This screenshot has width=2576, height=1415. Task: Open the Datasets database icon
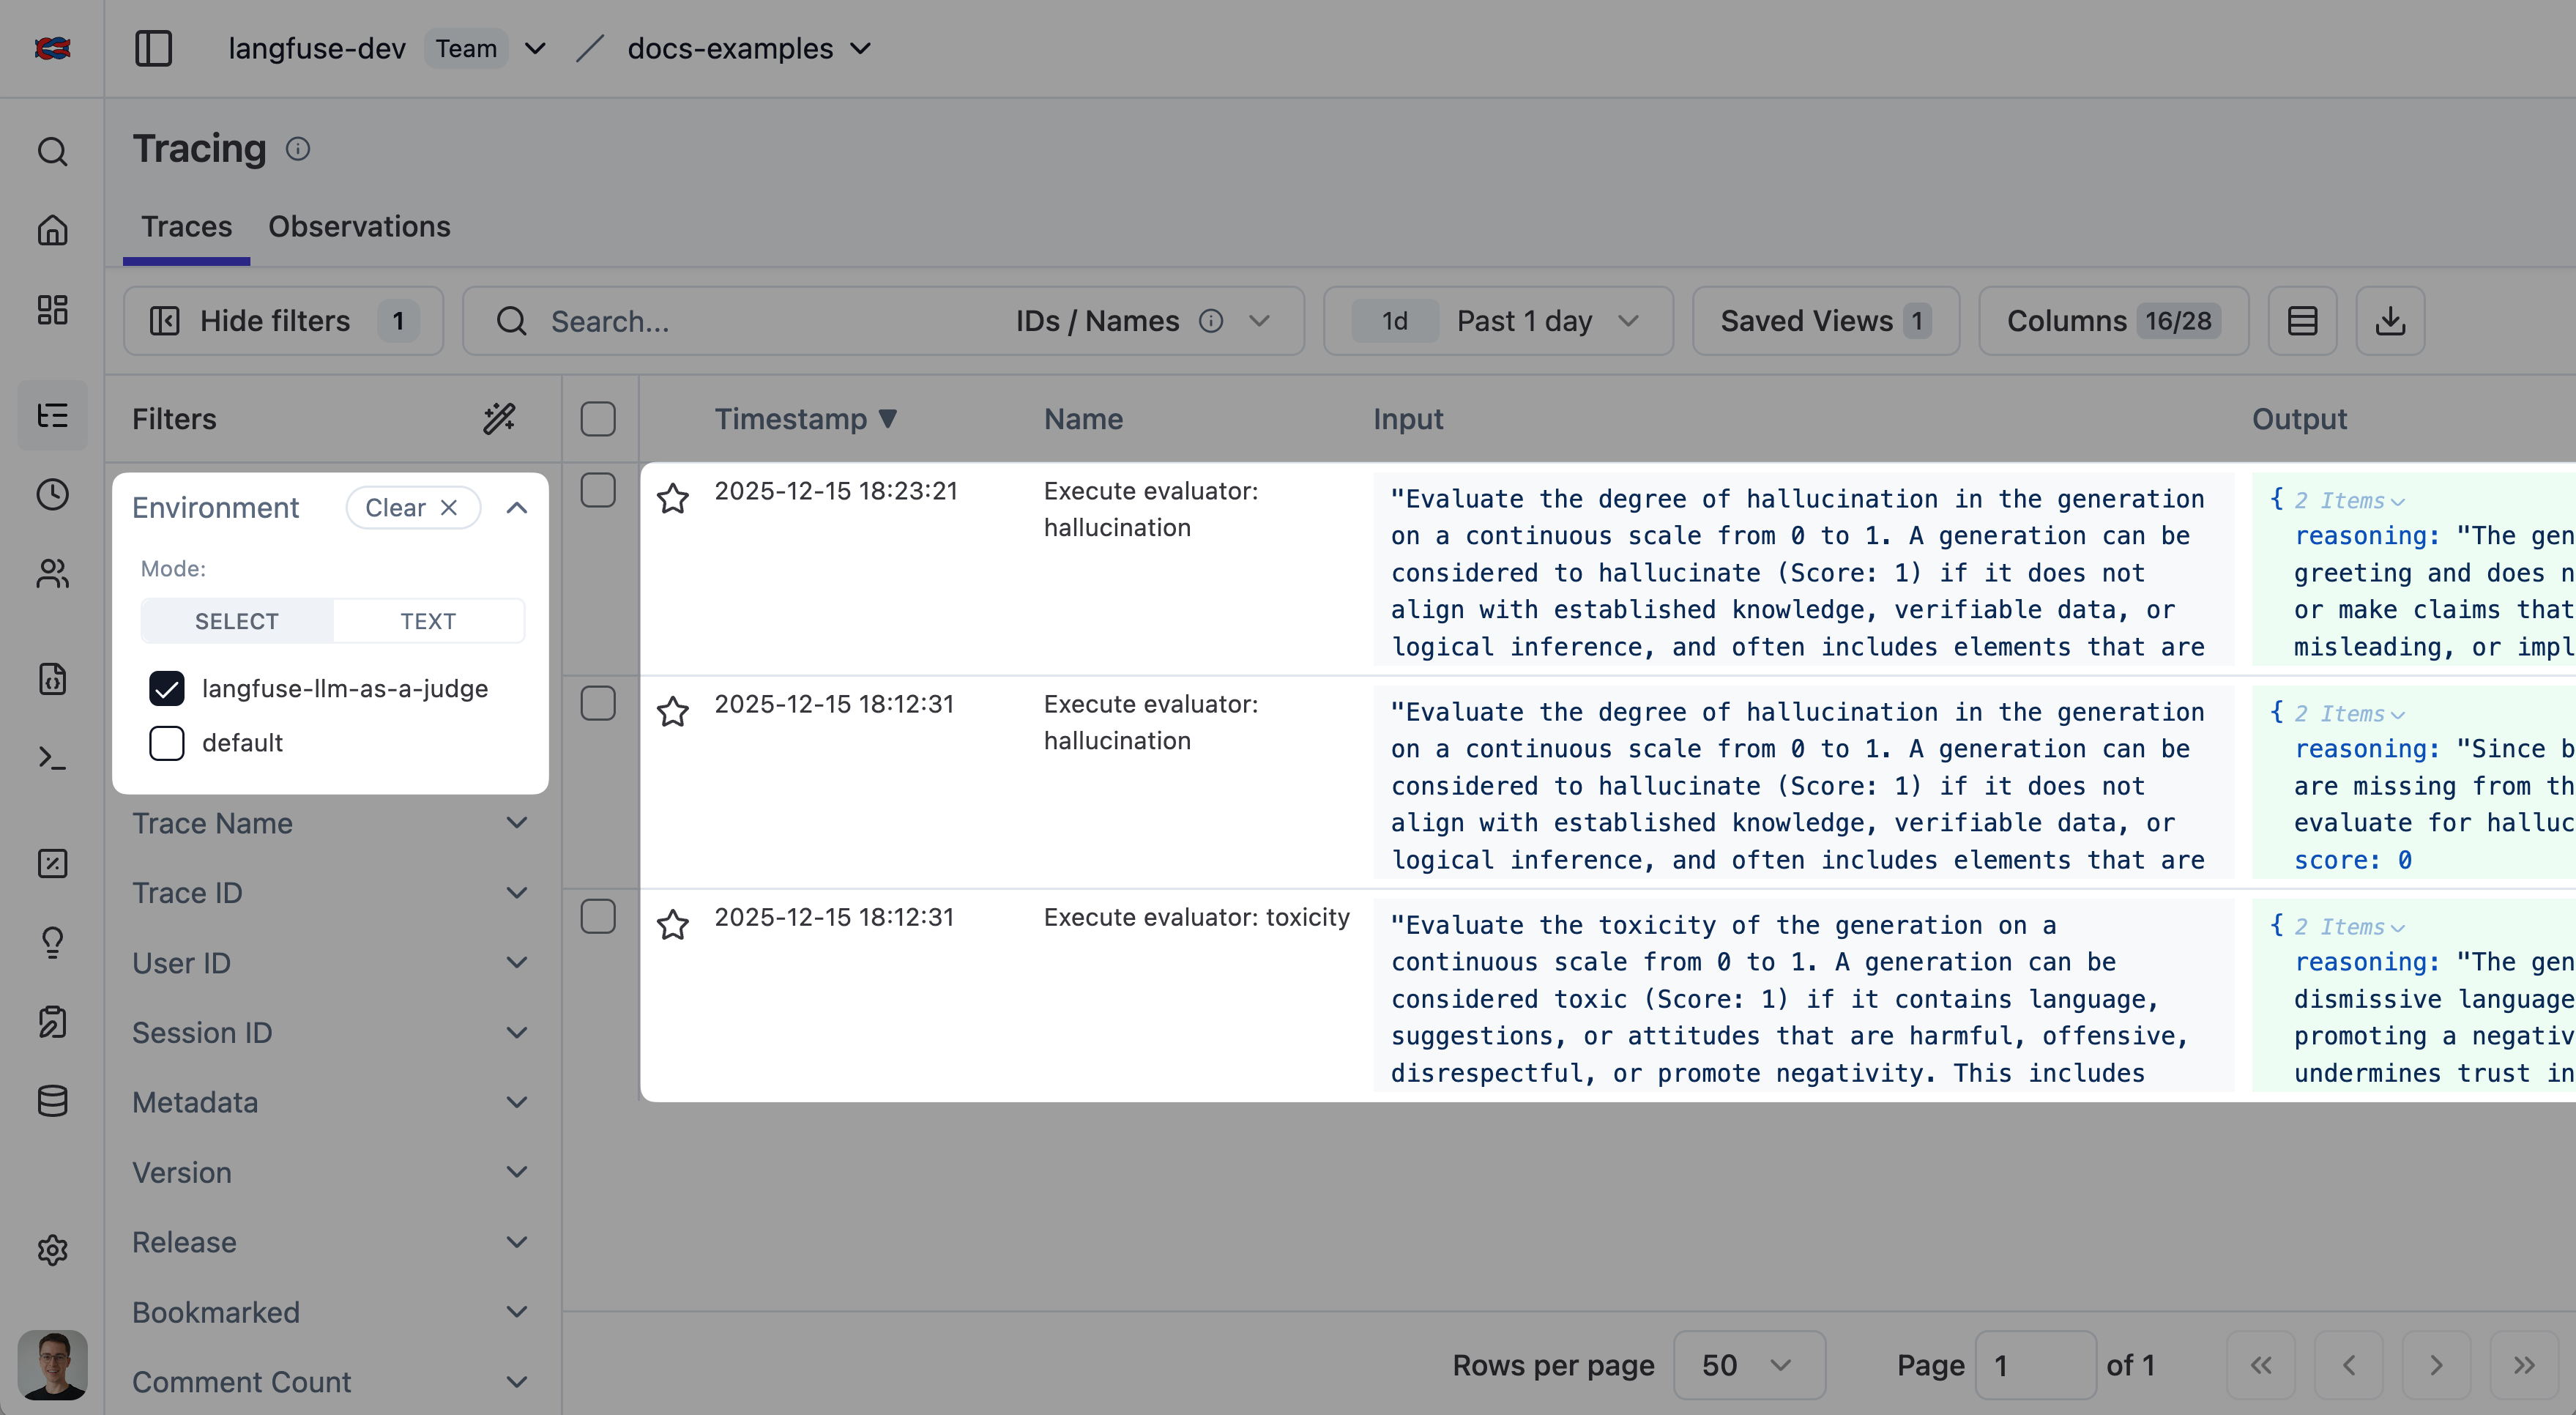(52, 1101)
